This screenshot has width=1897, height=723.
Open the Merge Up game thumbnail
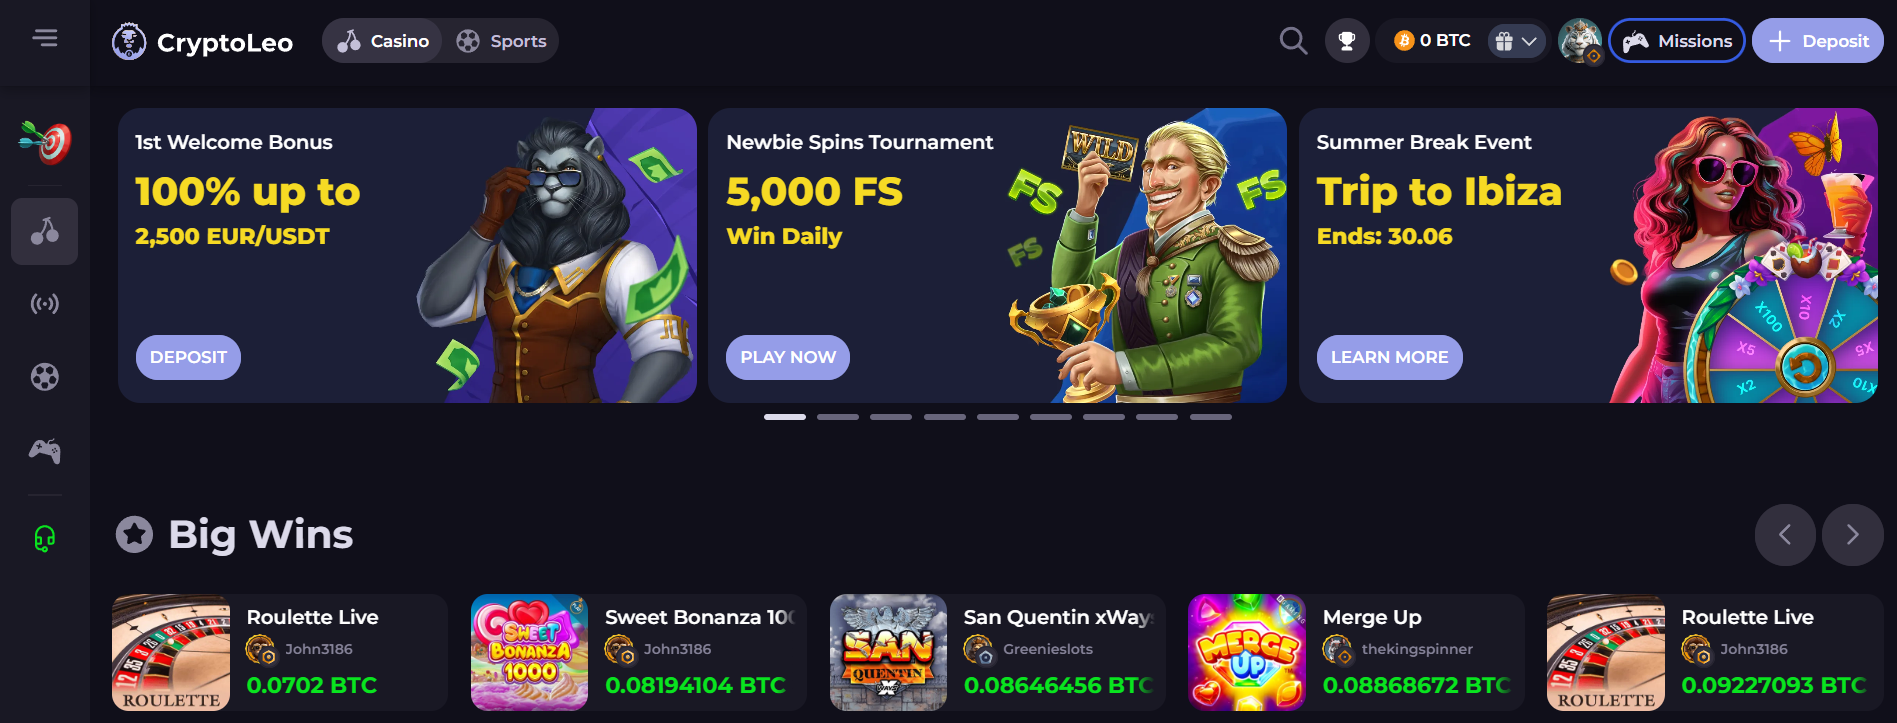pyautogui.click(x=1246, y=652)
